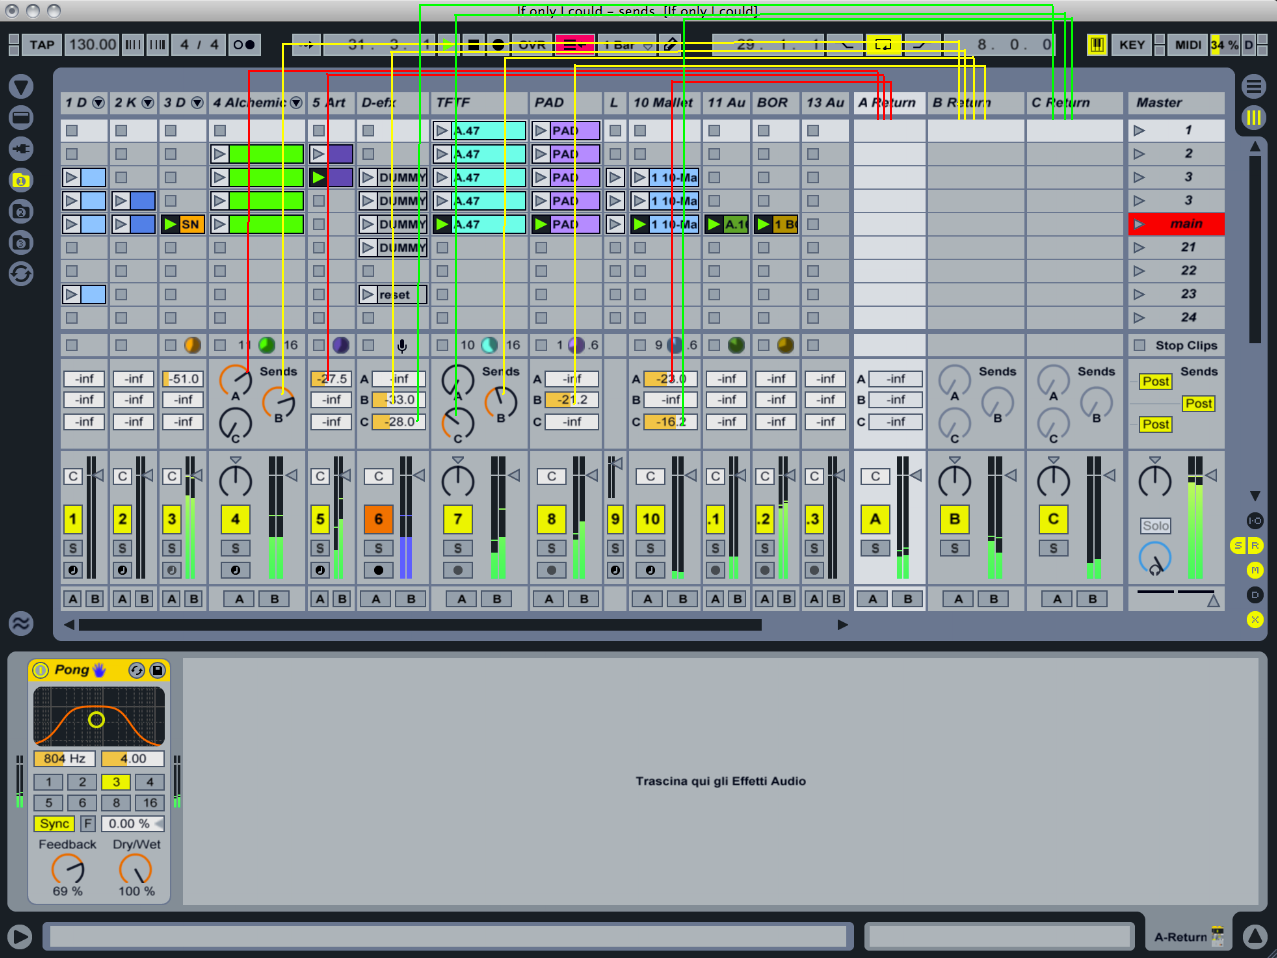Set Pong delay time to 4
This screenshot has height=958, width=1277.
point(149,782)
